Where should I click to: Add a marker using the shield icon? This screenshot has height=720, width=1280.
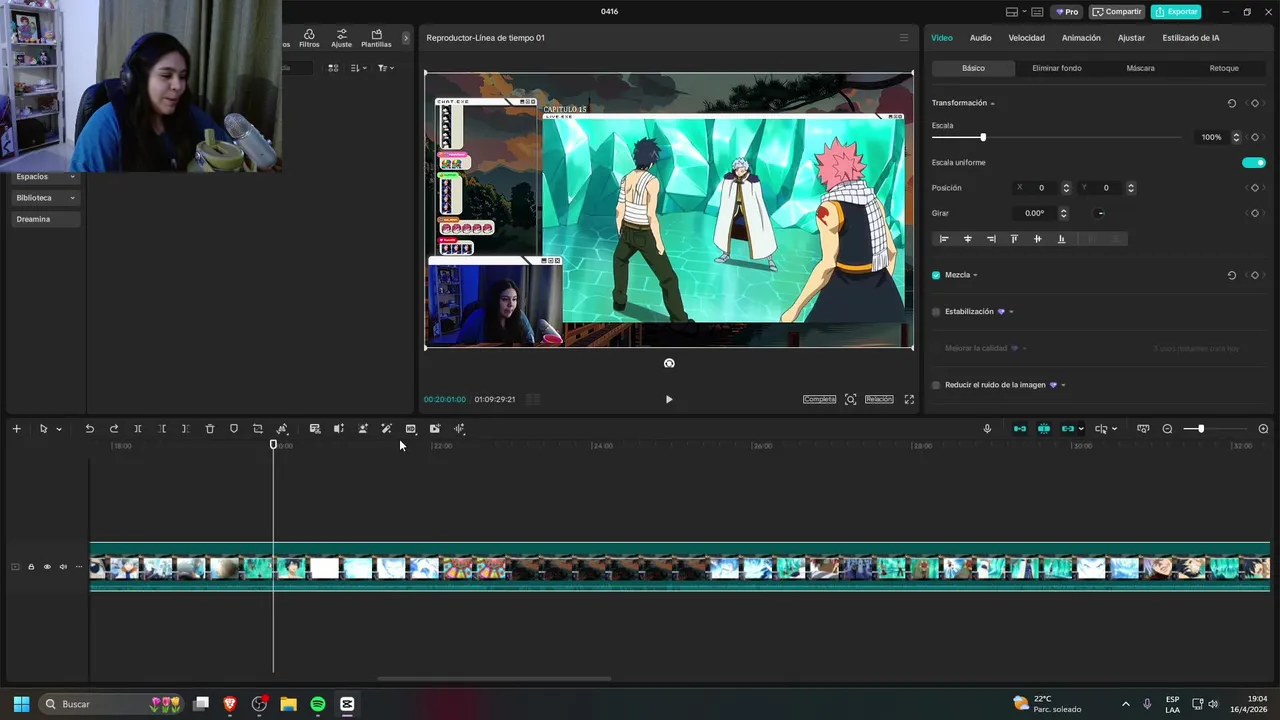click(x=234, y=429)
